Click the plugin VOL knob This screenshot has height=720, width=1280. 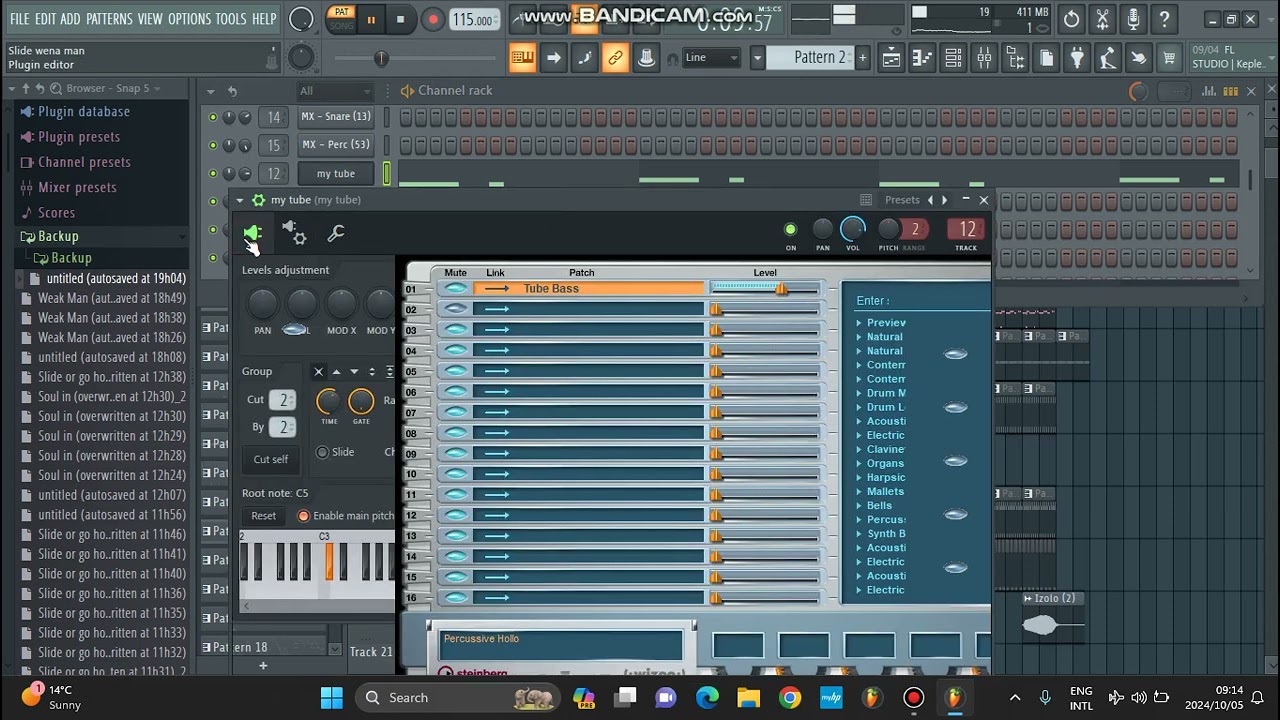(853, 230)
